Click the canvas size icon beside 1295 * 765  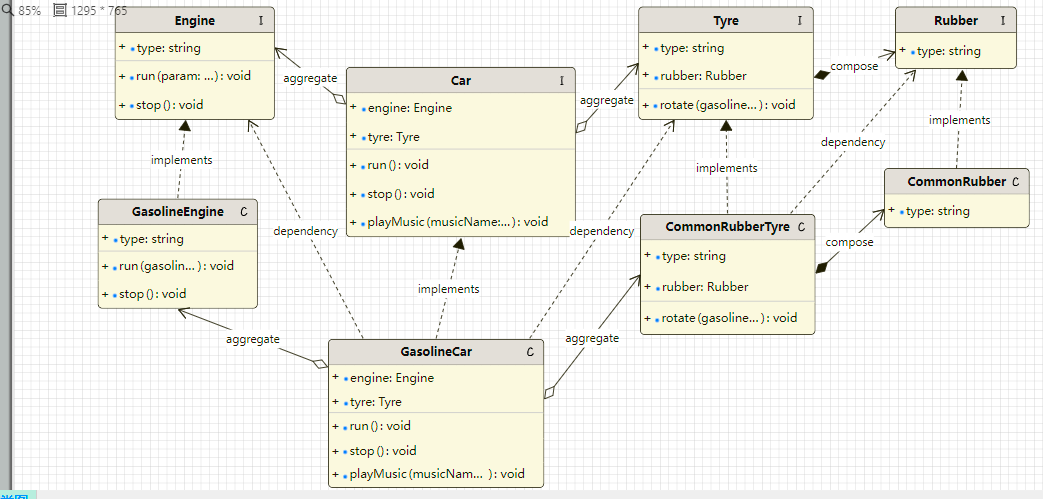click(x=60, y=10)
